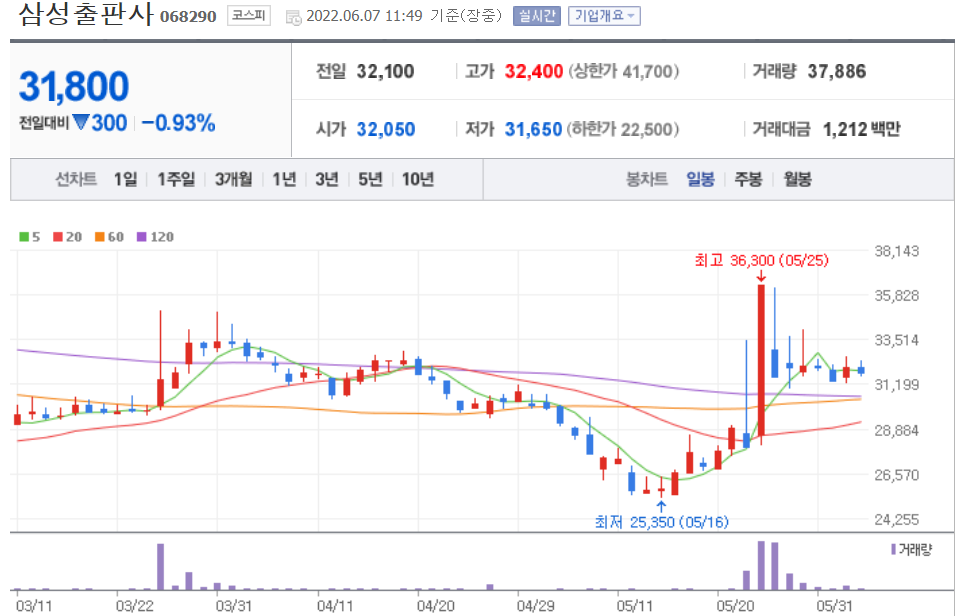The width and height of the screenshot is (955, 616).
Task: Click the purple 거래량 legend marker
Action: [893, 550]
